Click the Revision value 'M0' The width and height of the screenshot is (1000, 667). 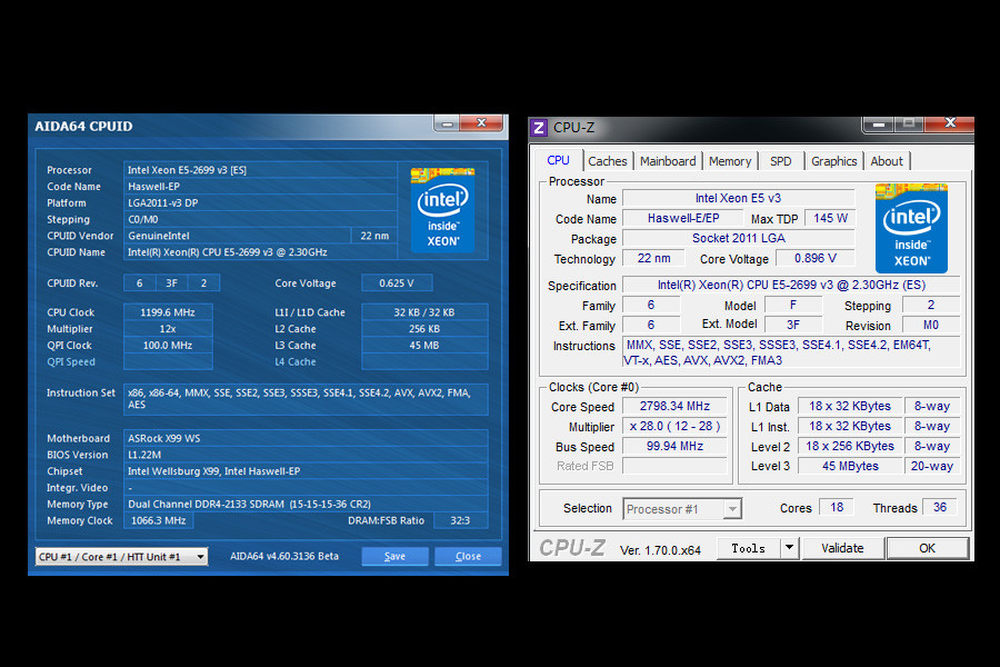930,325
